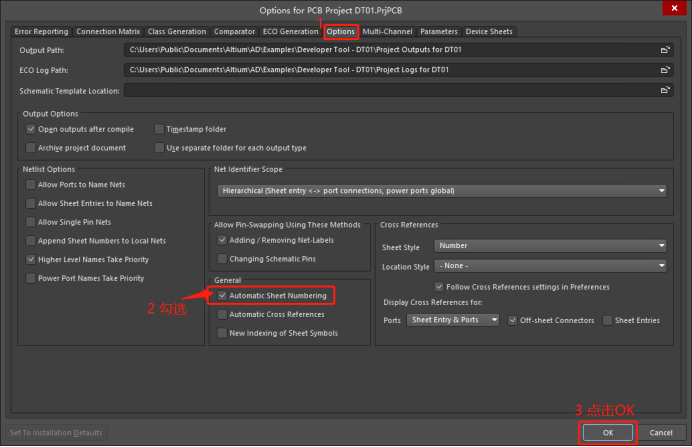Go to the Device Sheets tab

(489, 32)
